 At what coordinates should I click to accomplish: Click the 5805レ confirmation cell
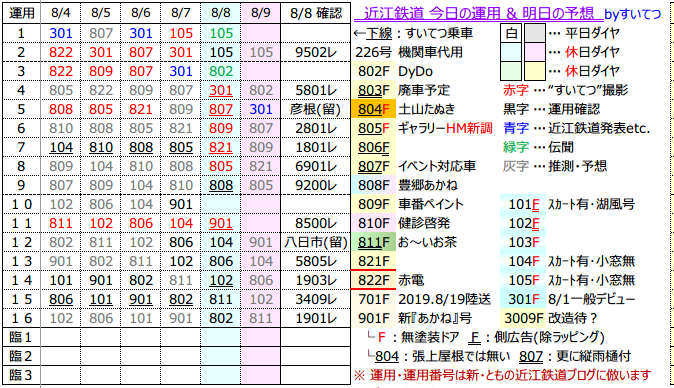[316, 261]
